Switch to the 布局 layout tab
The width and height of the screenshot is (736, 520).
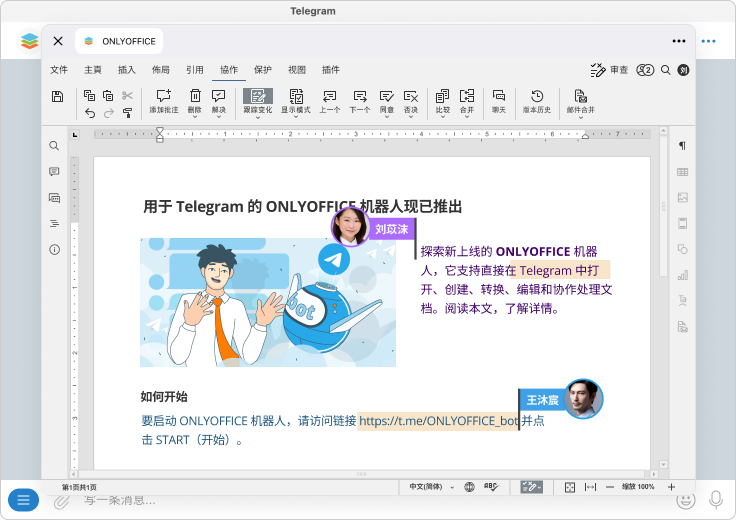point(161,70)
